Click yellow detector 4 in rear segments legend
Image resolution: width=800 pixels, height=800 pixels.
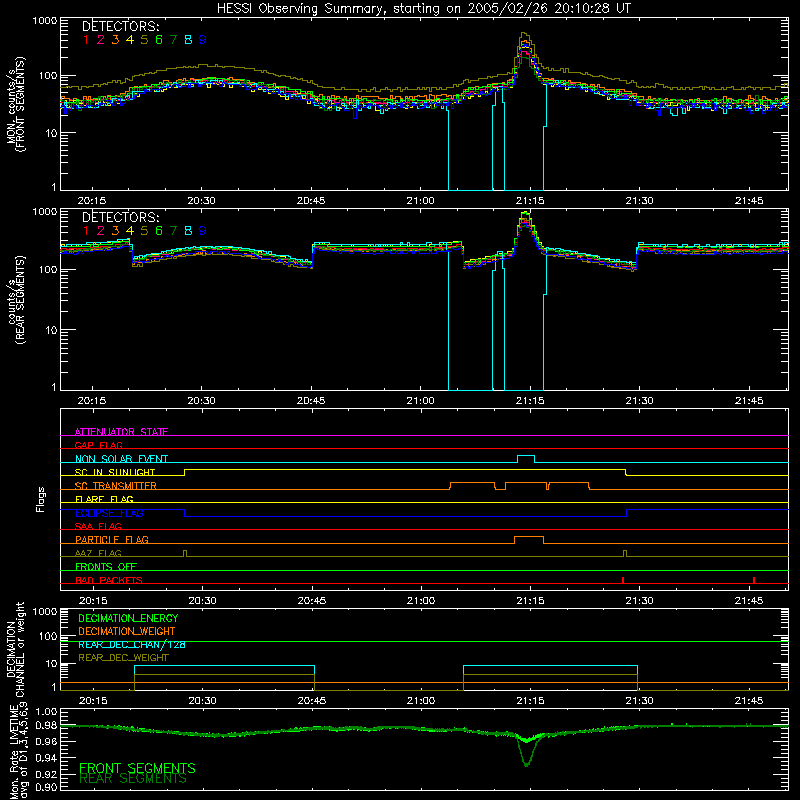[130, 231]
